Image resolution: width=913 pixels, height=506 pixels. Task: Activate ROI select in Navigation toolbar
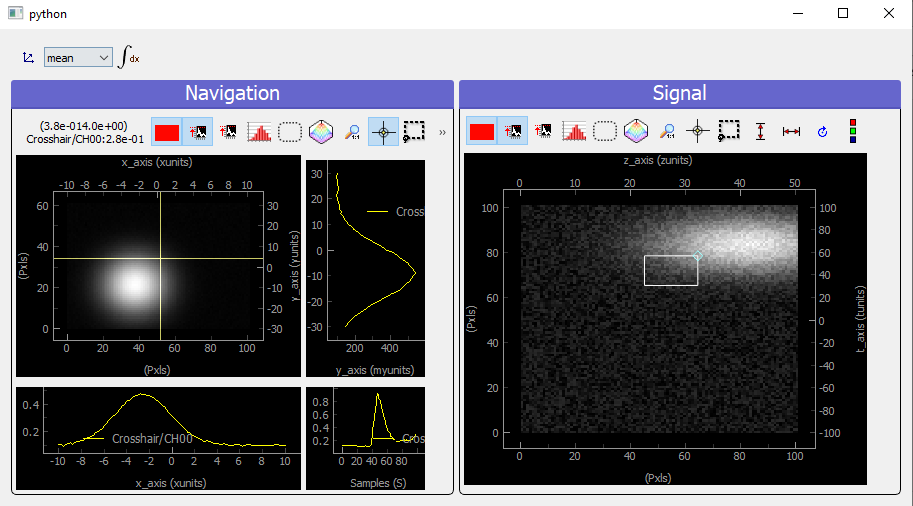pyautogui.click(x=414, y=132)
